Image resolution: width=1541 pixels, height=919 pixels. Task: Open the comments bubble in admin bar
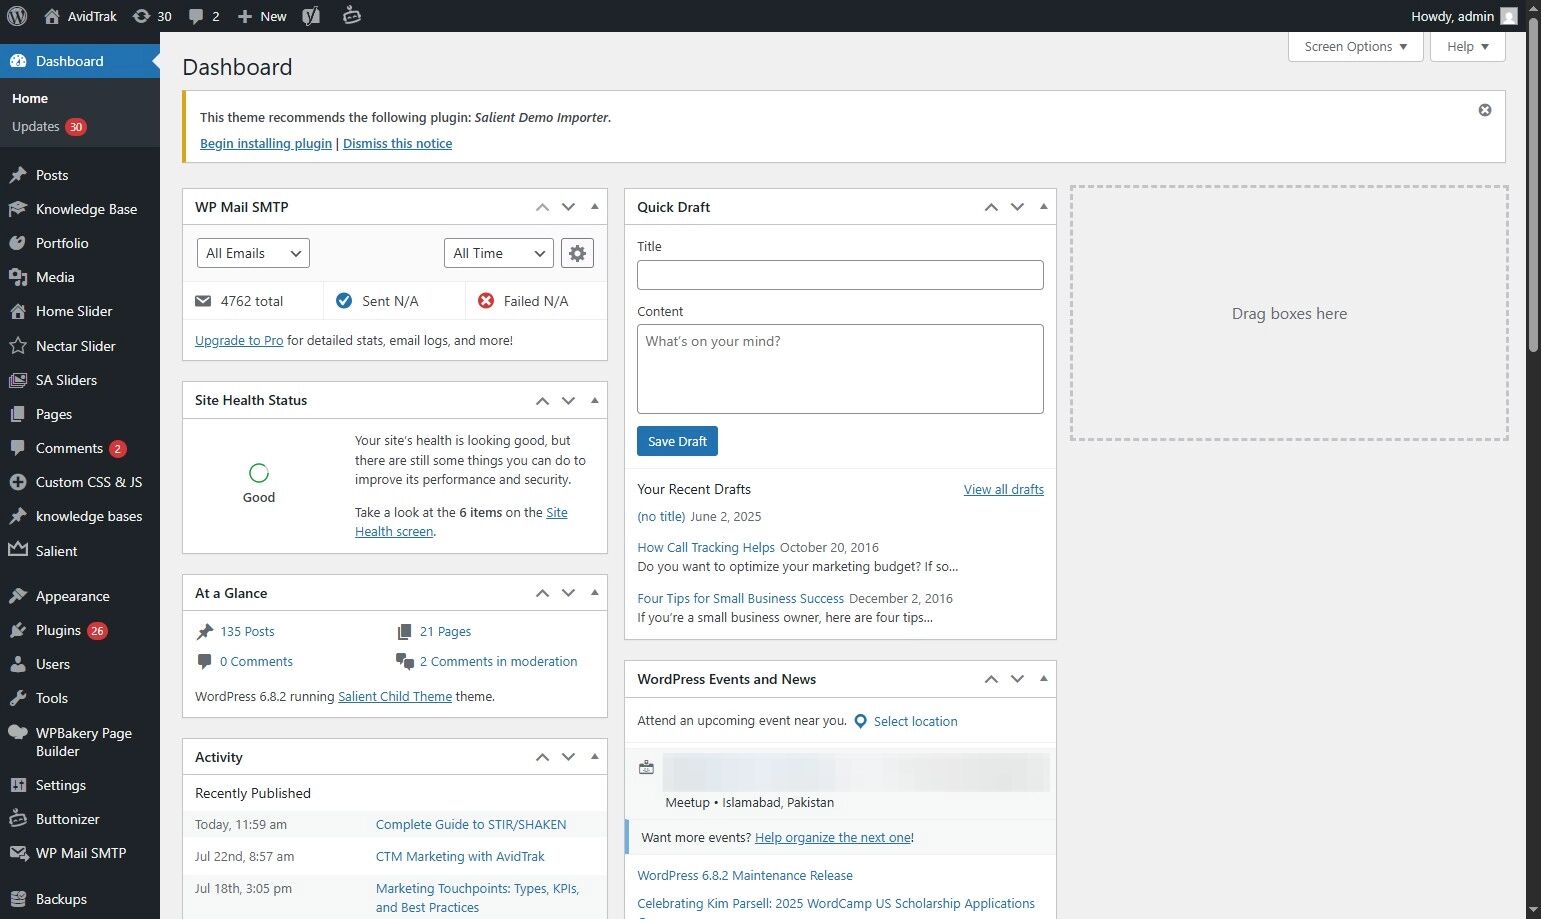[204, 16]
